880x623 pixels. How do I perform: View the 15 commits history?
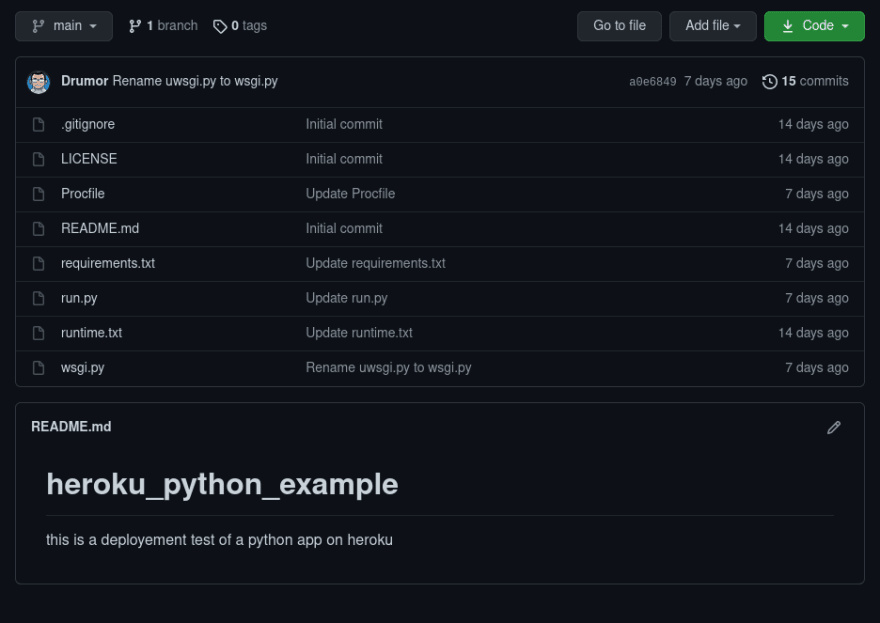pos(805,81)
